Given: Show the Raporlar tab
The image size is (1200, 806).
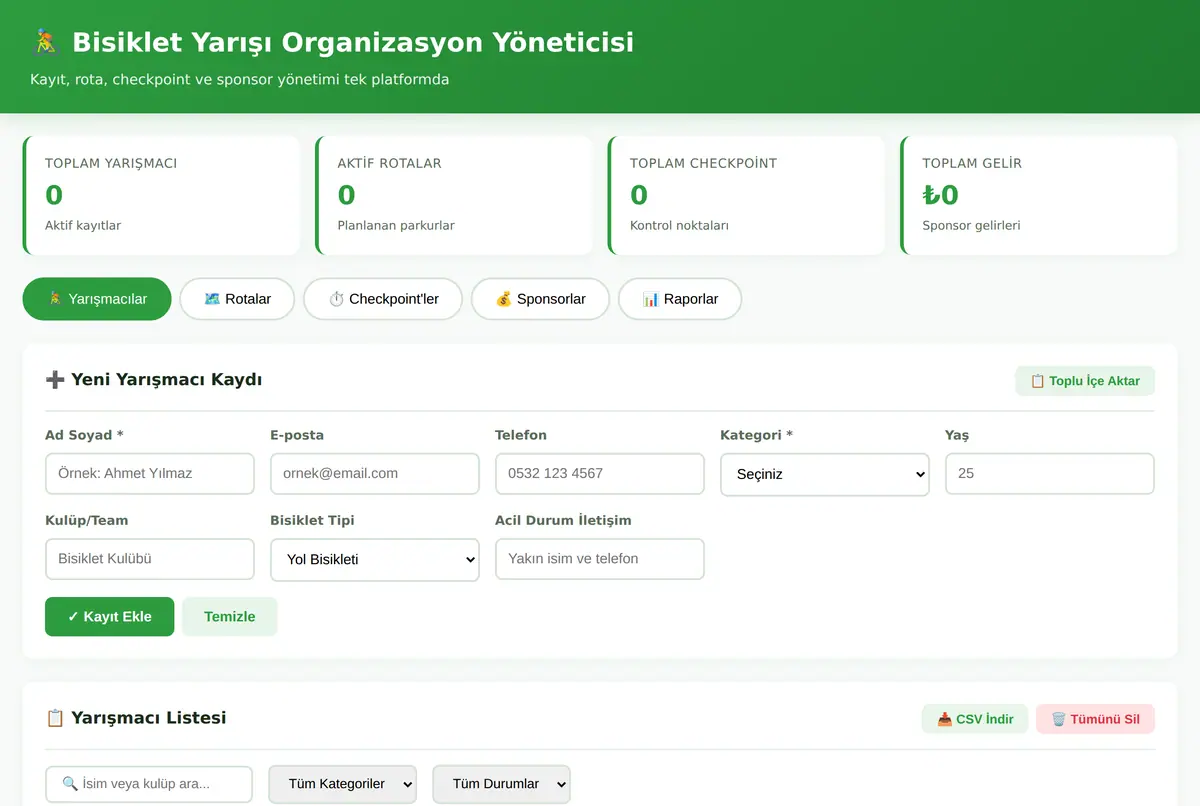Looking at the screenshot, I should [x=680, y=299].
